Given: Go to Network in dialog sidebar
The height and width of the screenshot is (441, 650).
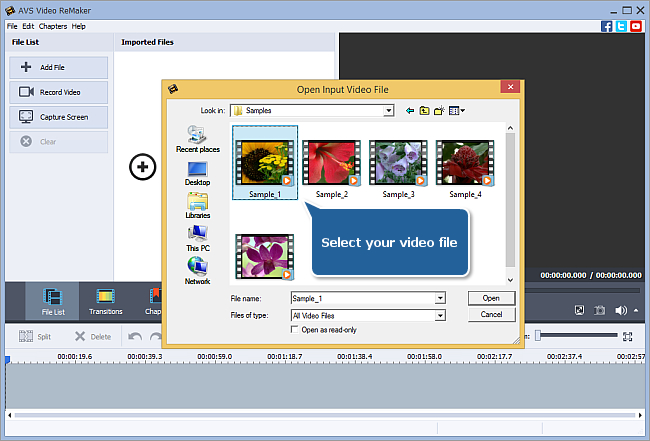Looking at the screenshot, I should click(x=197, y=271).
